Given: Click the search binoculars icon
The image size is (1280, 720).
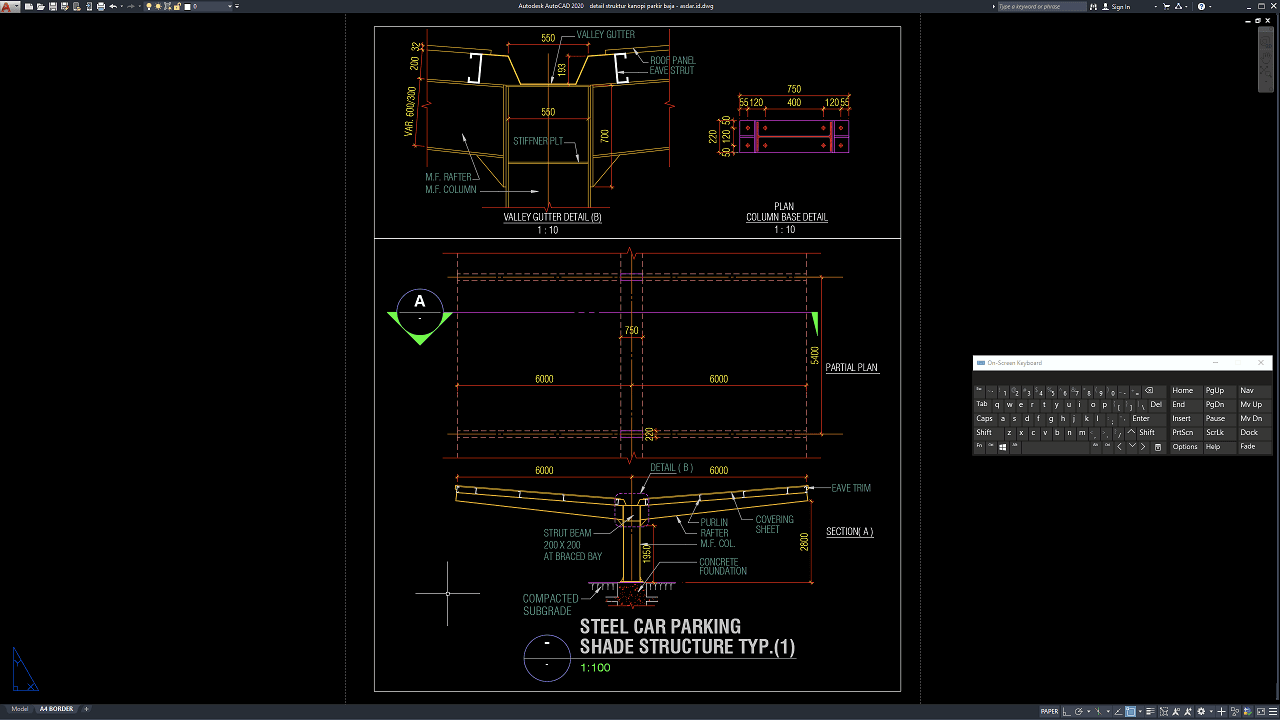Looking at the screenshot, I should point(1093,6).
